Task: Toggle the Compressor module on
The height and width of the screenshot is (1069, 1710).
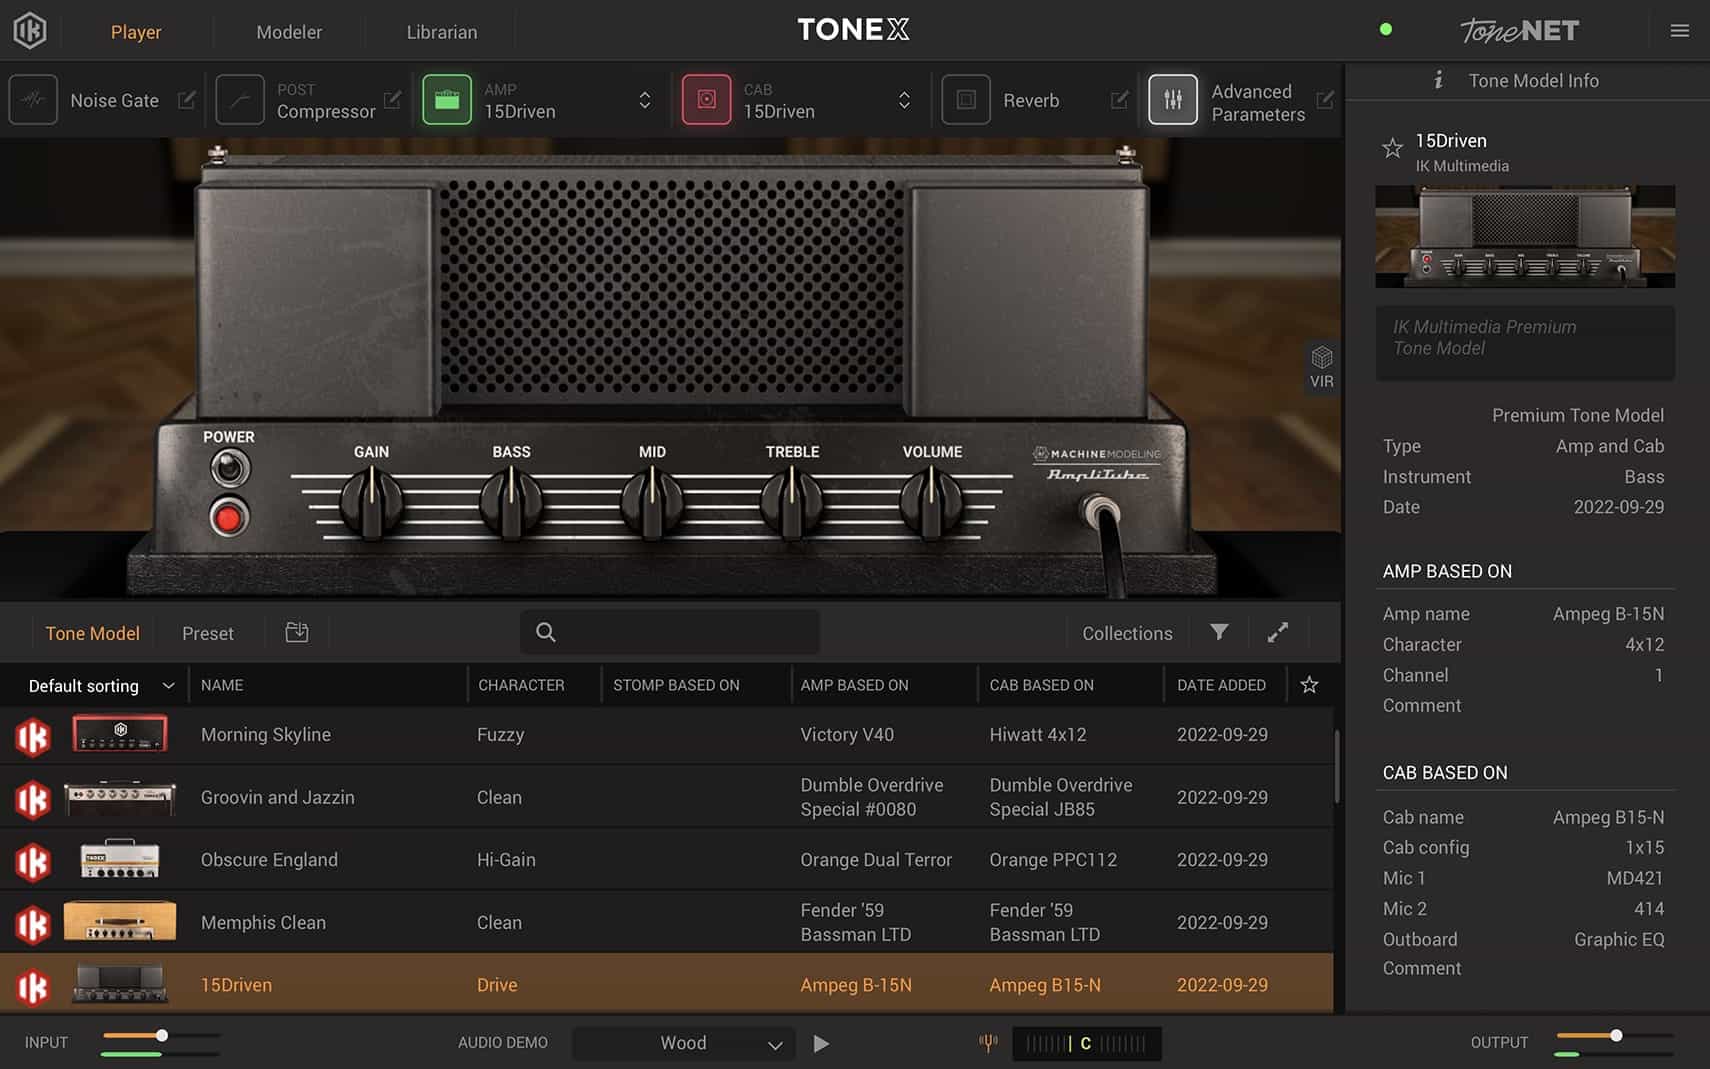Action: click(x=240, y=100)
